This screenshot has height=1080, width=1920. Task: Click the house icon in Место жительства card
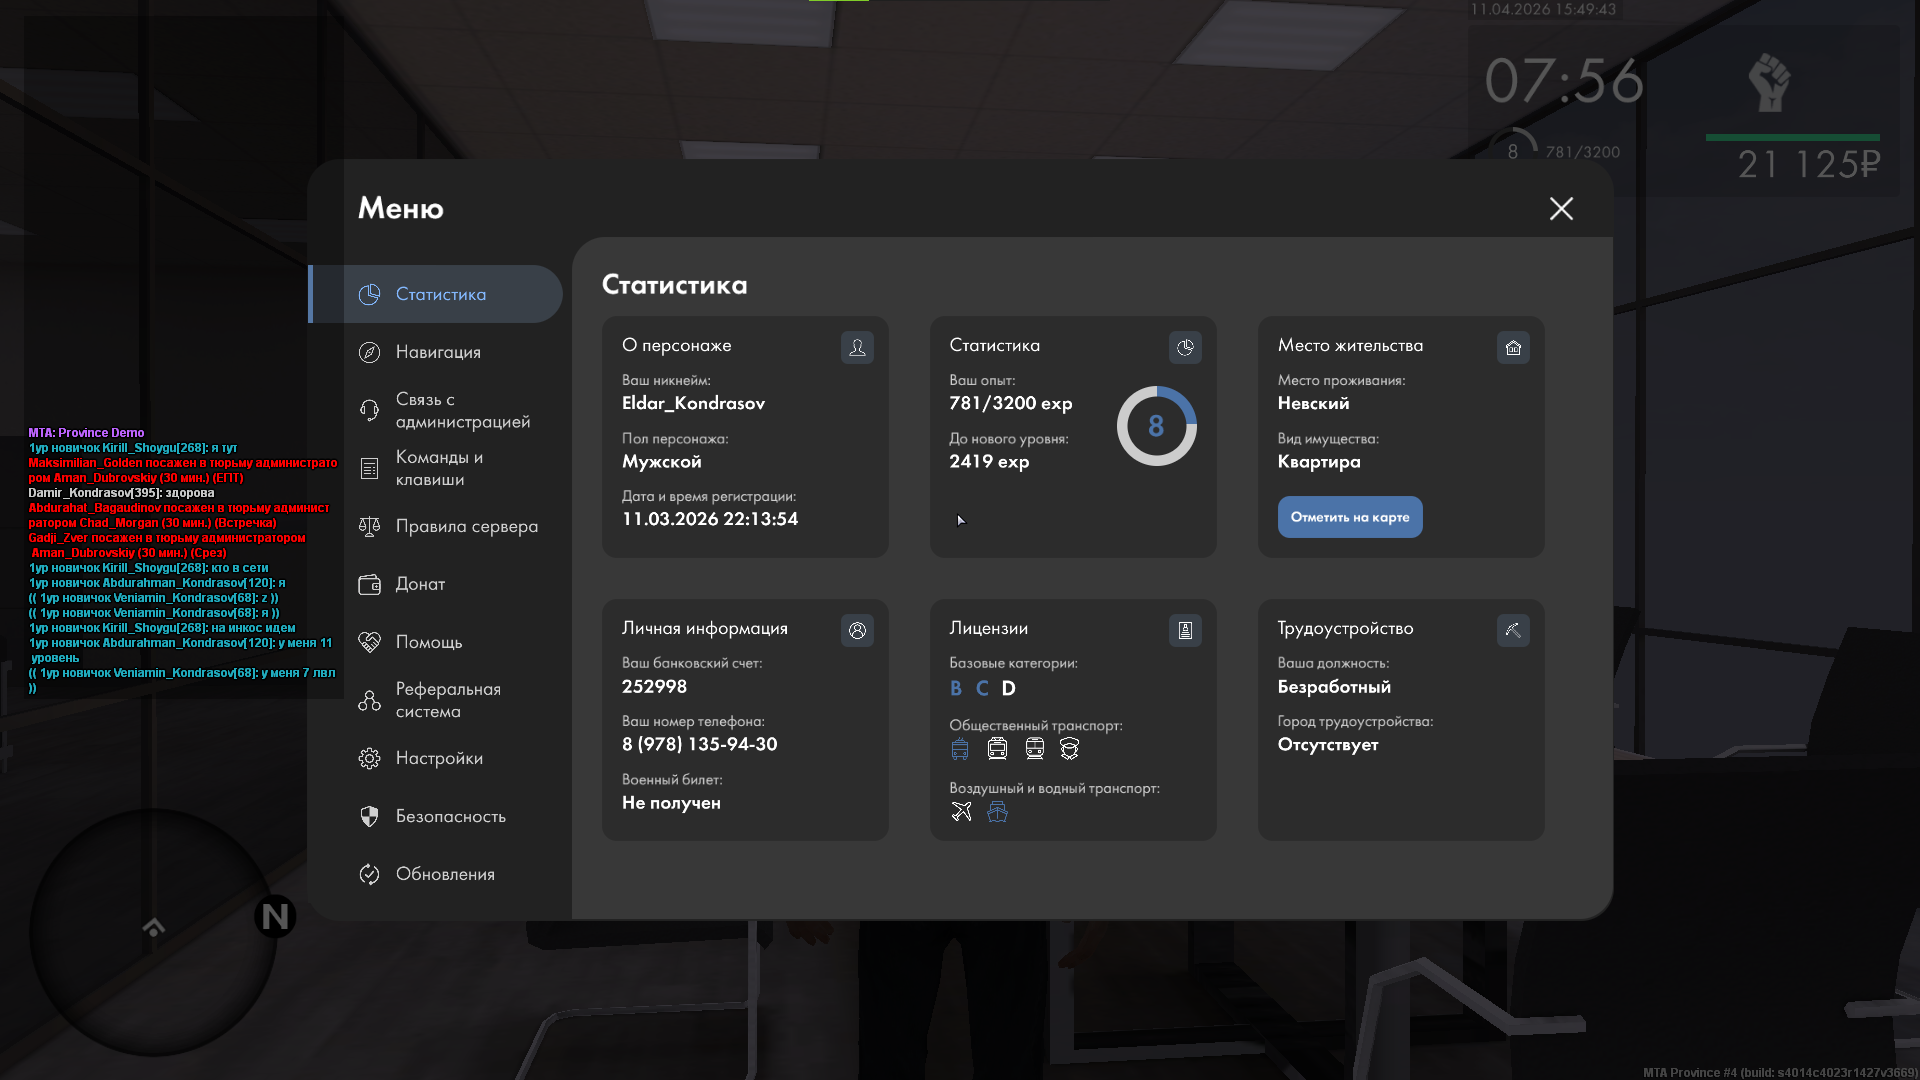[1513, 347]
